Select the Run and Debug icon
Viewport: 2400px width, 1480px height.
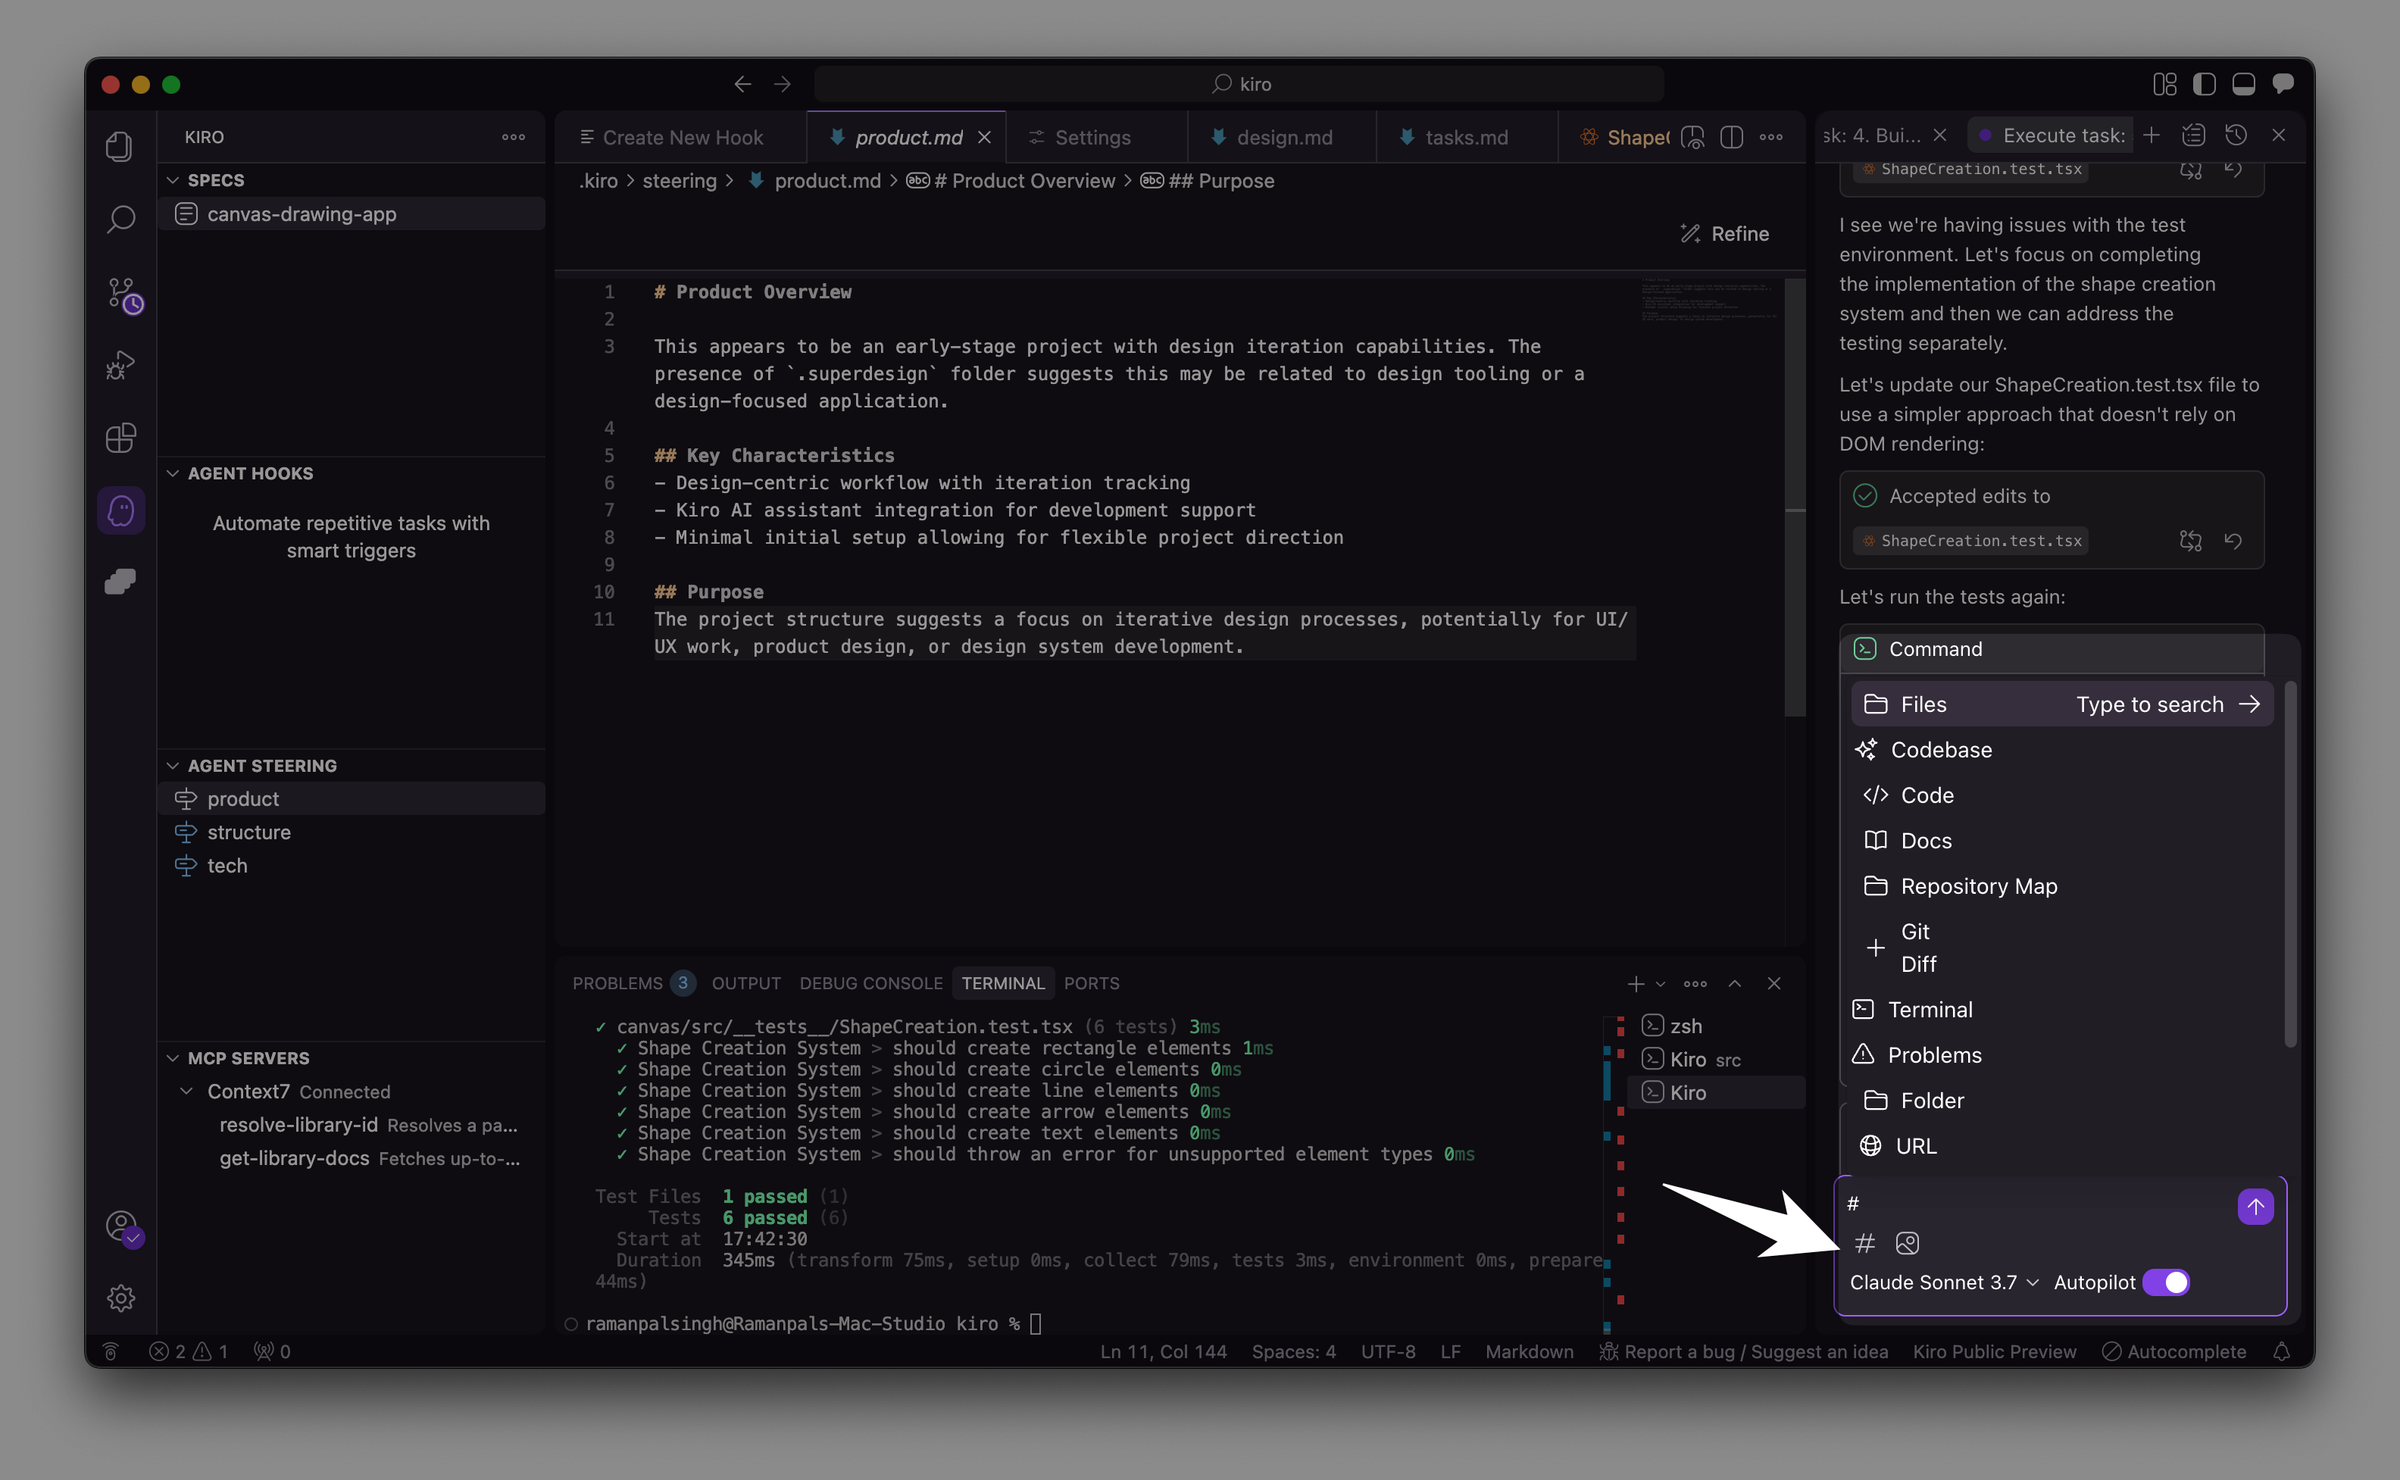pos(120,364)
